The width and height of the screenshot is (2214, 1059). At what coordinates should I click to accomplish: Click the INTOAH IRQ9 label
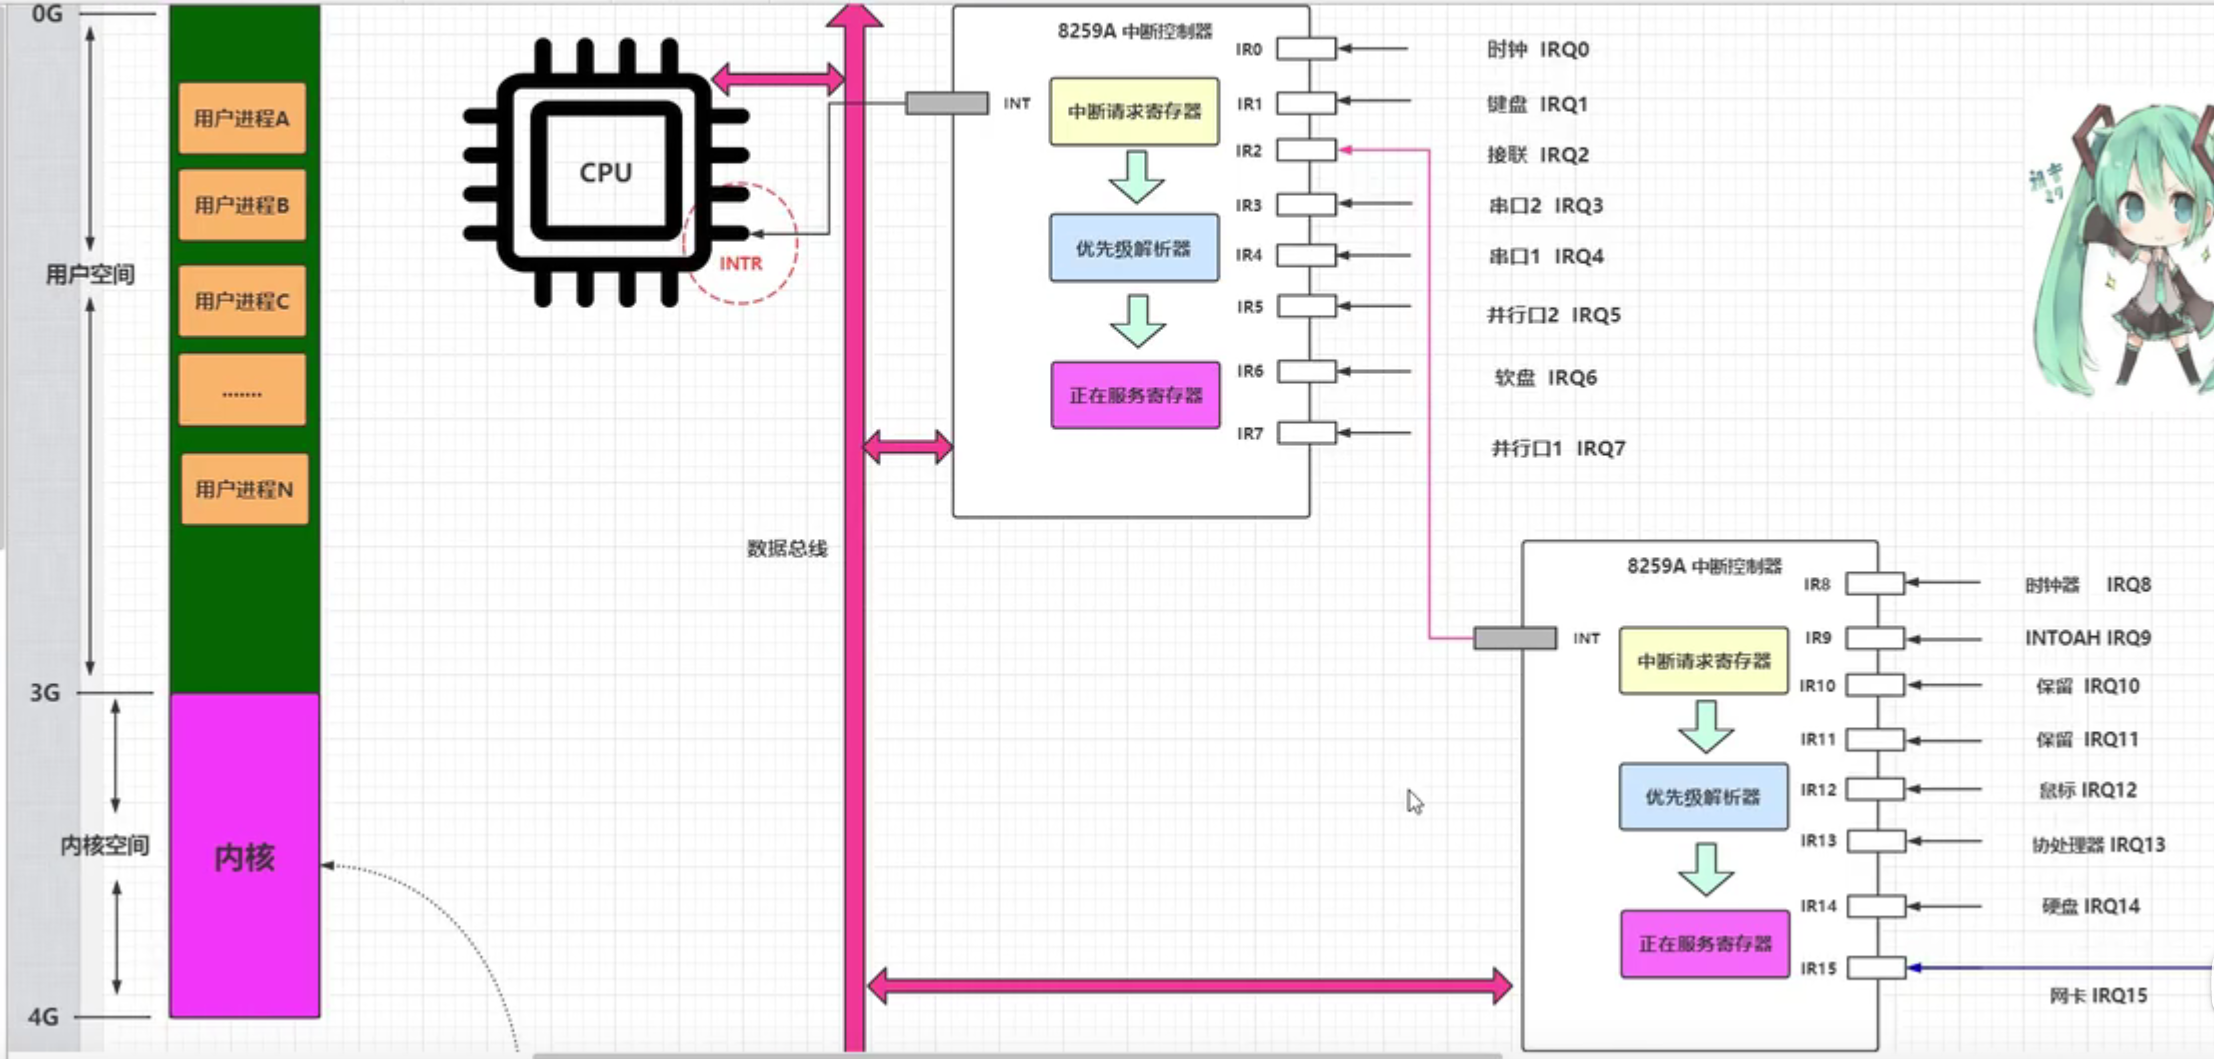pos(2088,637)
